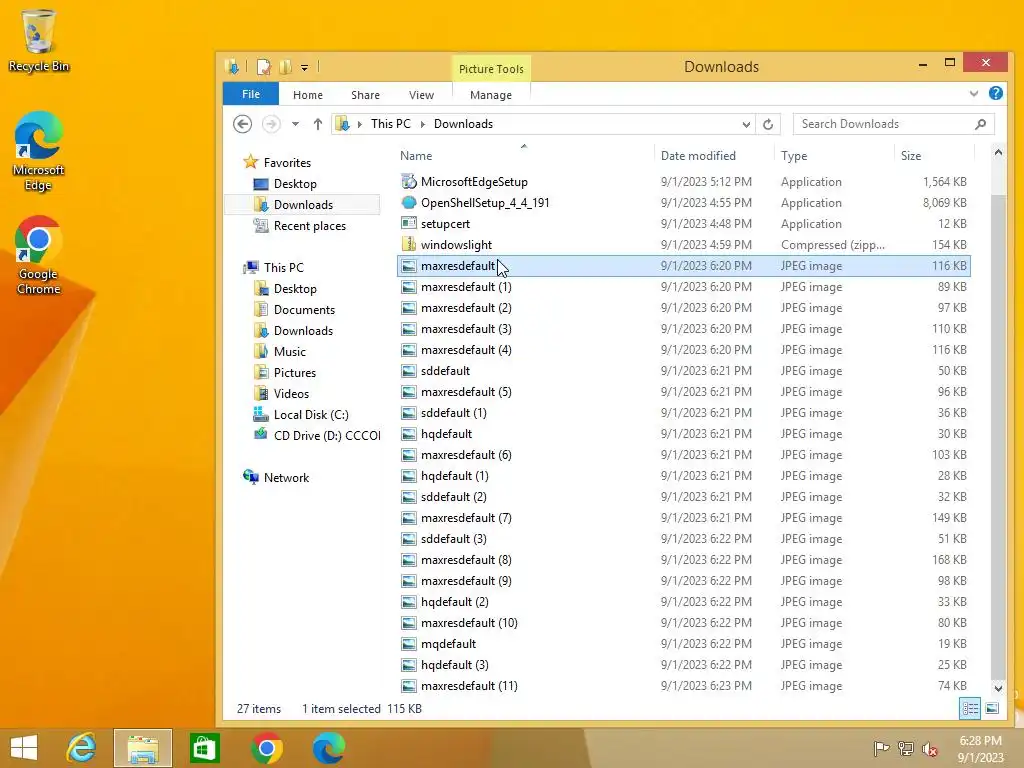Click the scroll up arrow of file list
The image size is (1024, 768).
pyautogui.click(x=998, y=152)
